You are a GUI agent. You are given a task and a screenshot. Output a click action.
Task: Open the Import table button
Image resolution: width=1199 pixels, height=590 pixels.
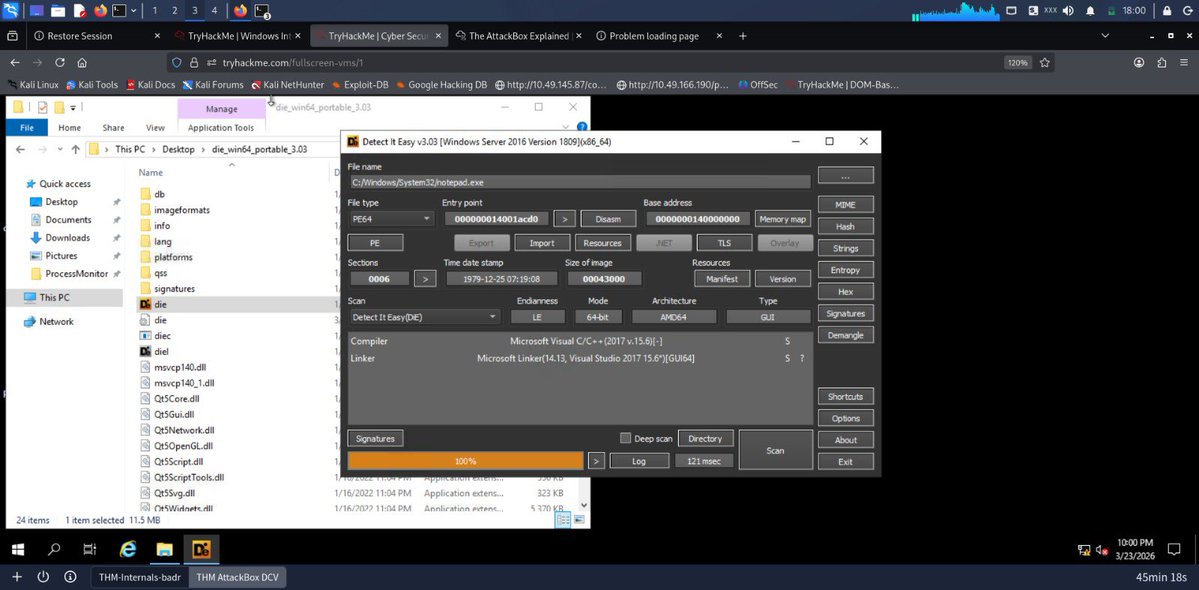[x=541, y=243]
